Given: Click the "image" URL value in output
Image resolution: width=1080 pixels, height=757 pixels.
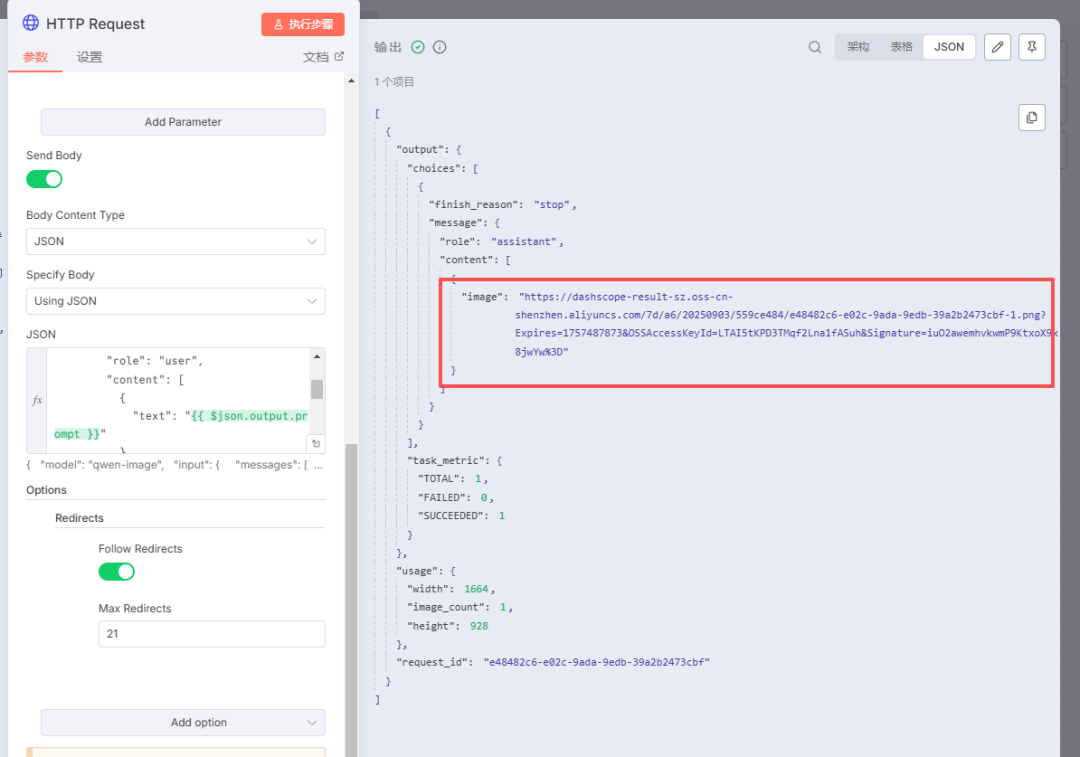Looking at the screenshot, I should click(x=785, y=324).
